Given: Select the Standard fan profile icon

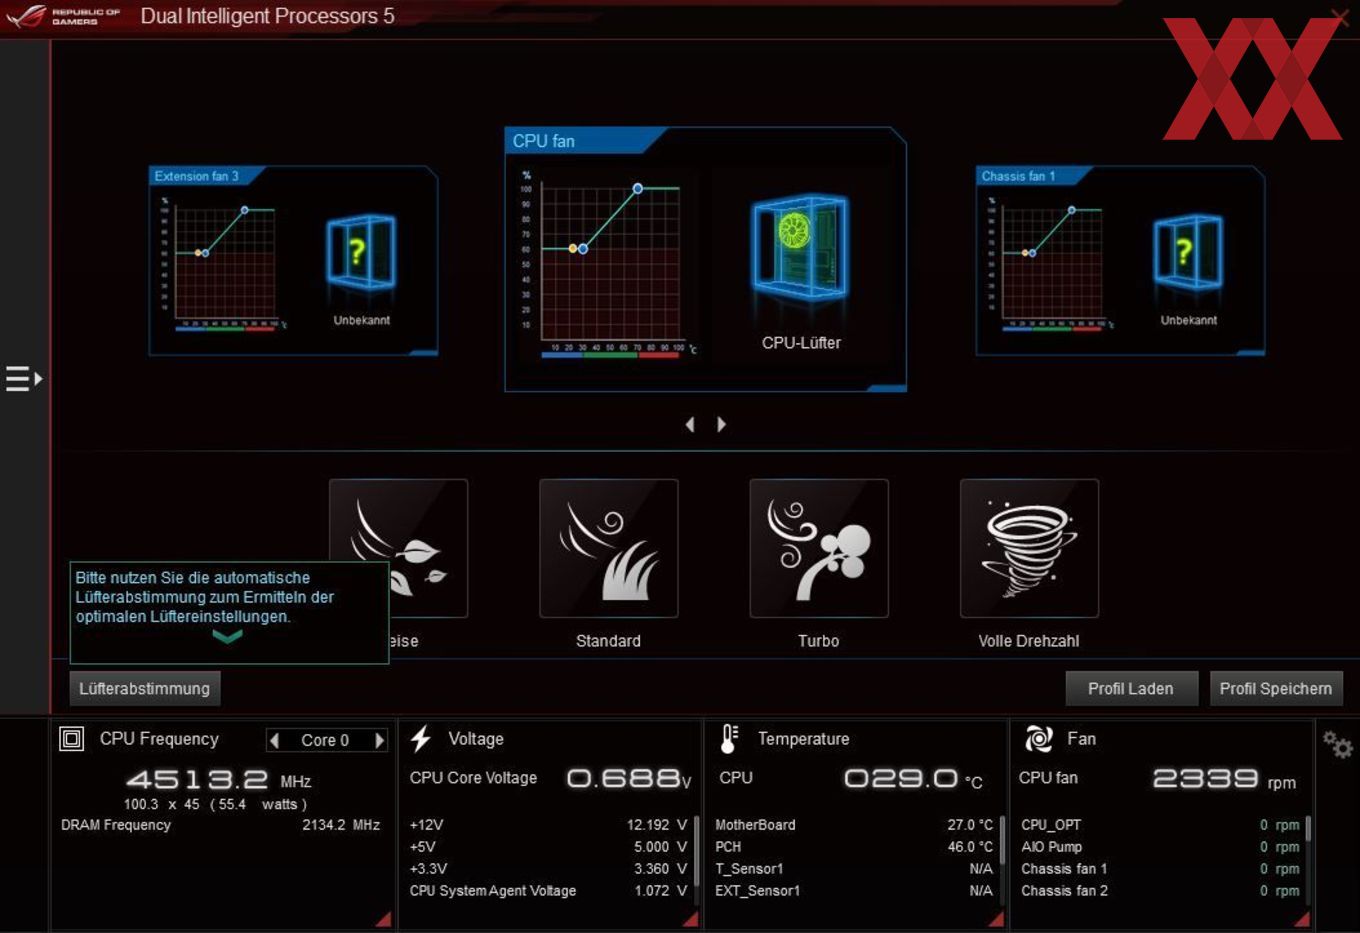Looking at the screenshot, I should pyautogui.click(x=608, y=548).
